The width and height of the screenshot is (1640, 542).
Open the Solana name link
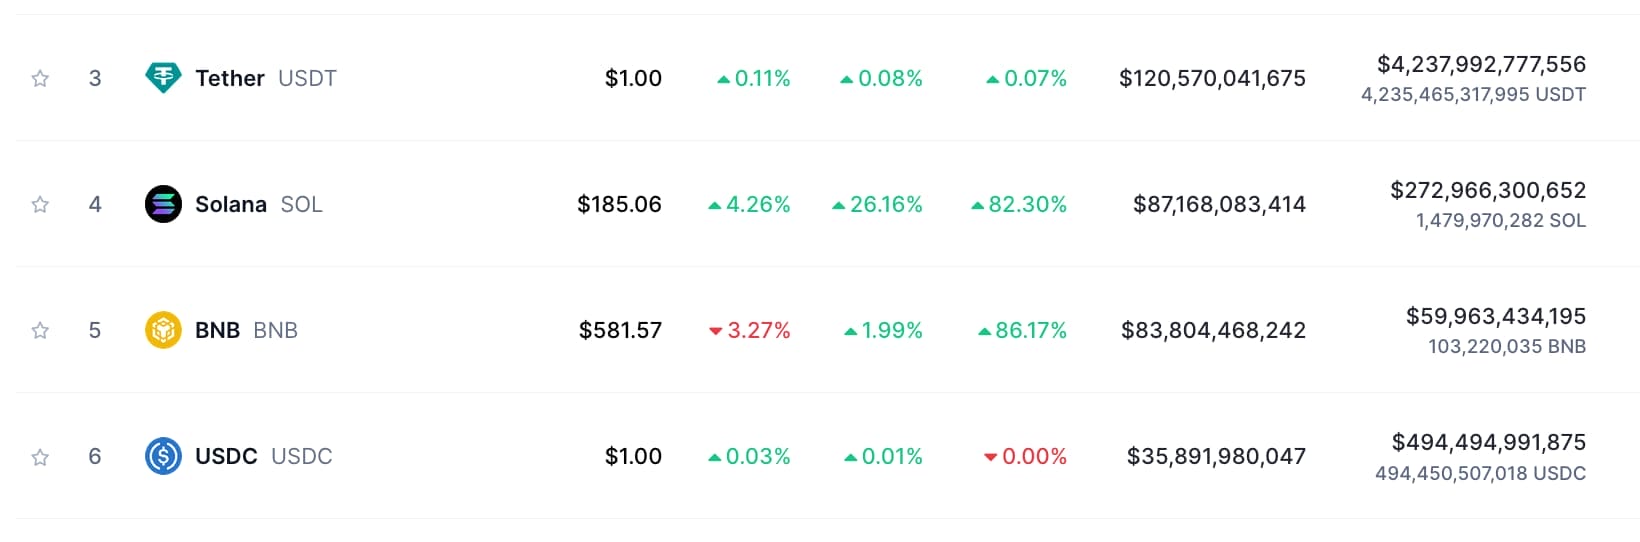[231, 204]
